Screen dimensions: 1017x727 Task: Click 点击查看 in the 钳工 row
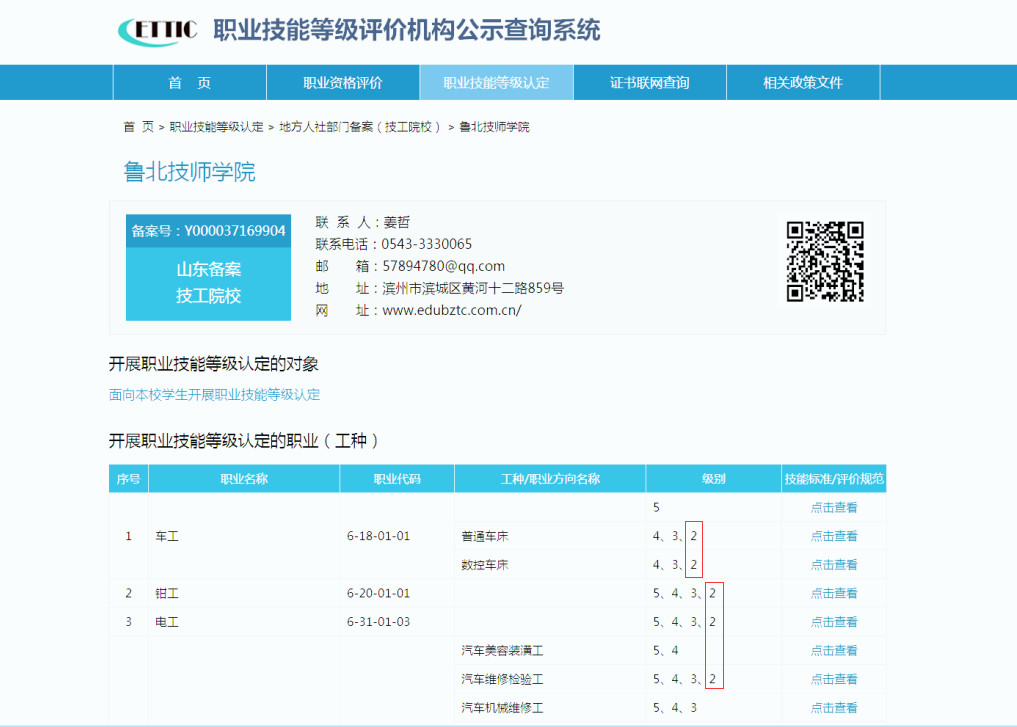tap(834, 593)
